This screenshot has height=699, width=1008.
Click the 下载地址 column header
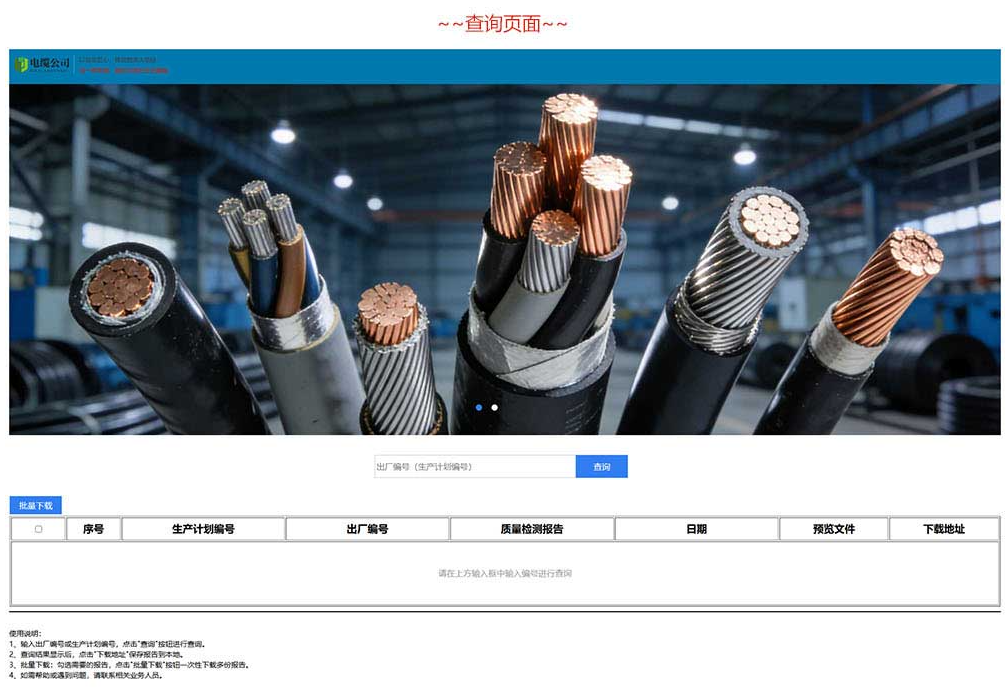pyautogui.click(x=943, y=529)
